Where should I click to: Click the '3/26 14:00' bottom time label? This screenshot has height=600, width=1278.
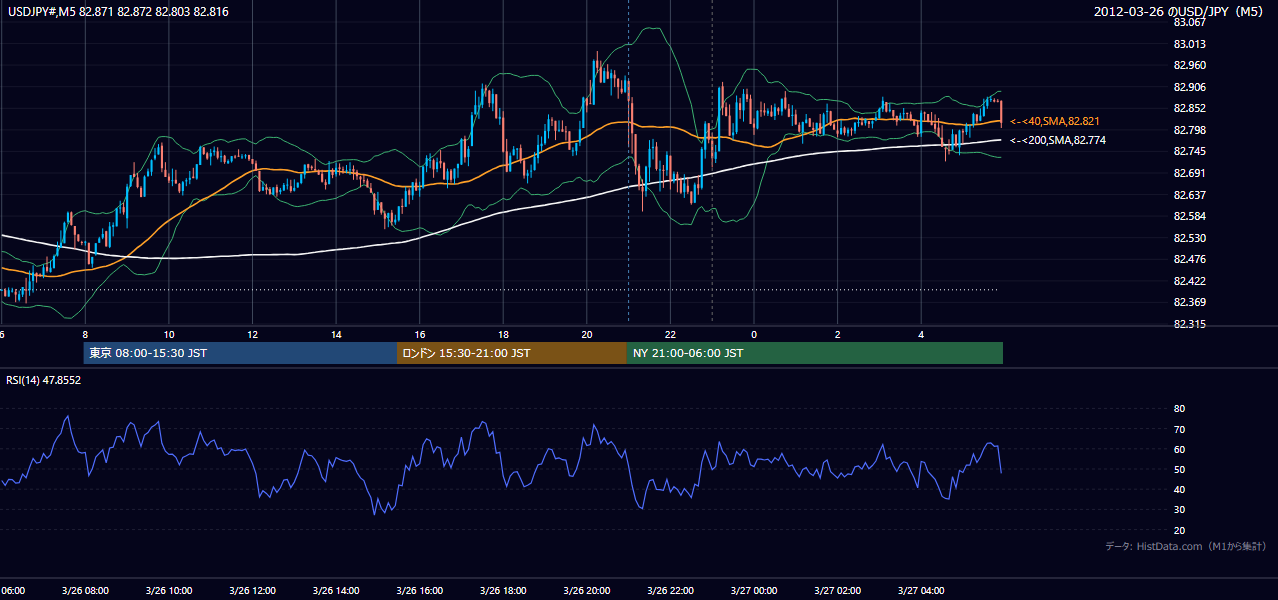(x=335, y=591)
